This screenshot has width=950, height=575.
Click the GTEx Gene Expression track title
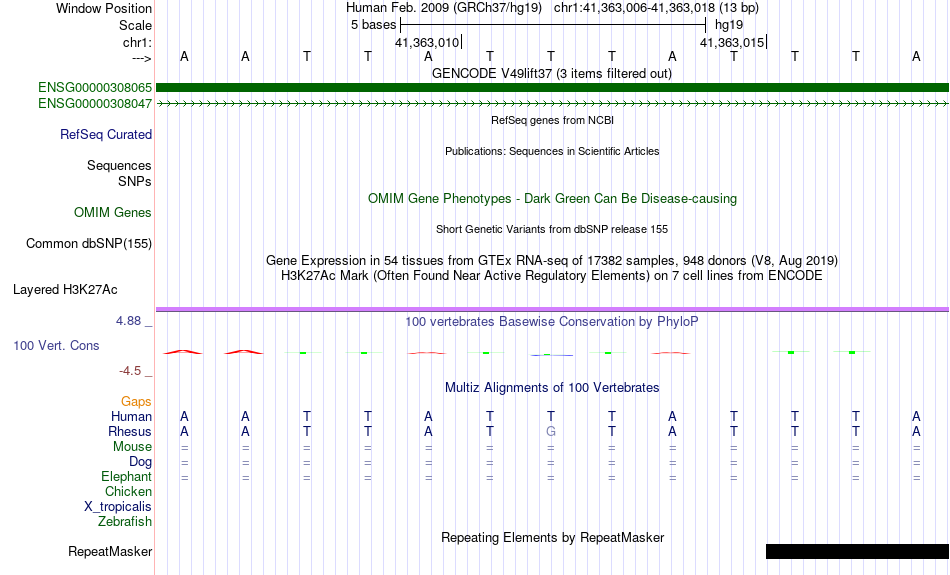click(x=552, y=261)
